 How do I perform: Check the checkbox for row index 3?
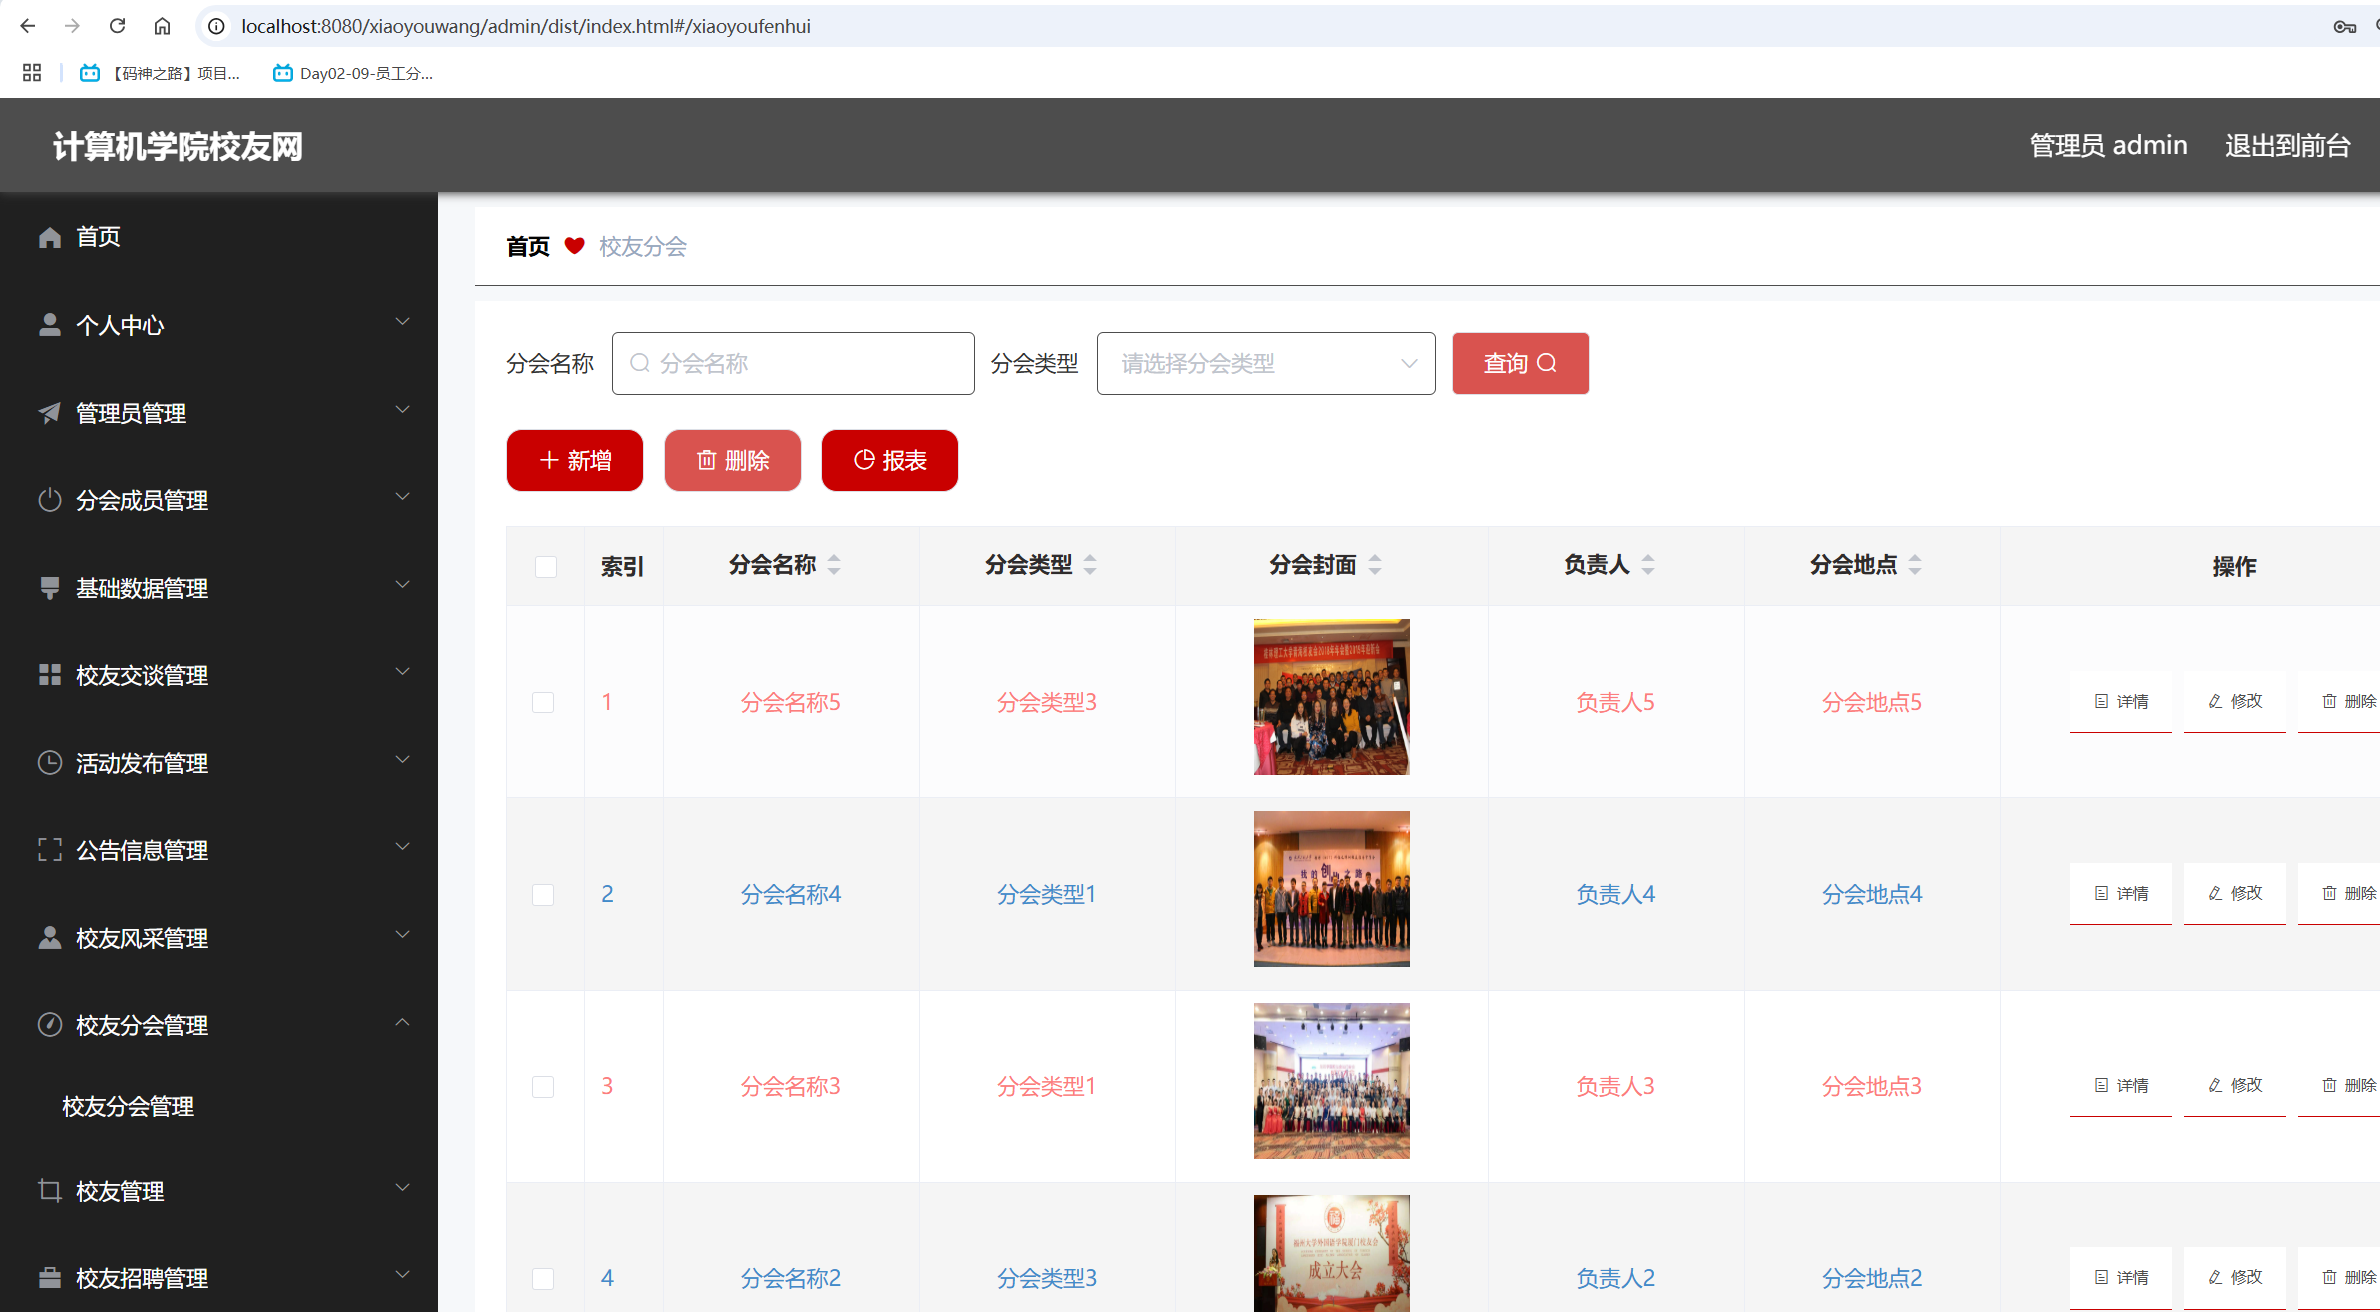point(543,1085)
